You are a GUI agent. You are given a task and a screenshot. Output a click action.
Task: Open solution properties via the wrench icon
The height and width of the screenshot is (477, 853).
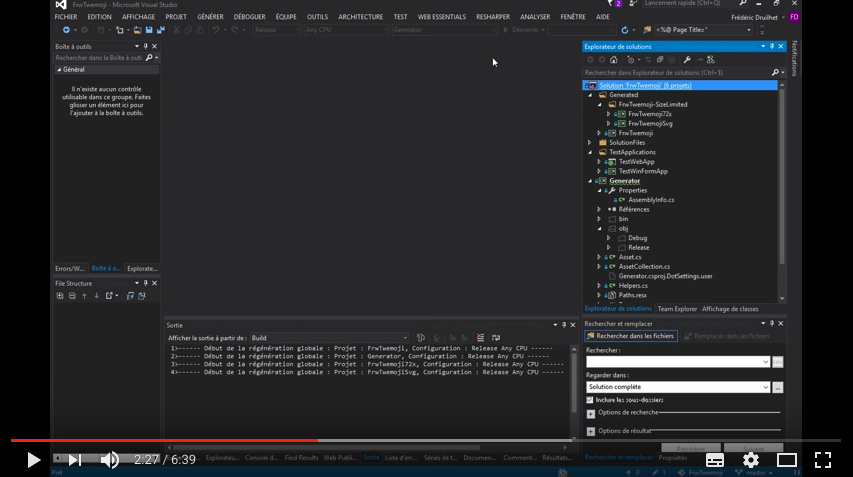pos(687,60)
